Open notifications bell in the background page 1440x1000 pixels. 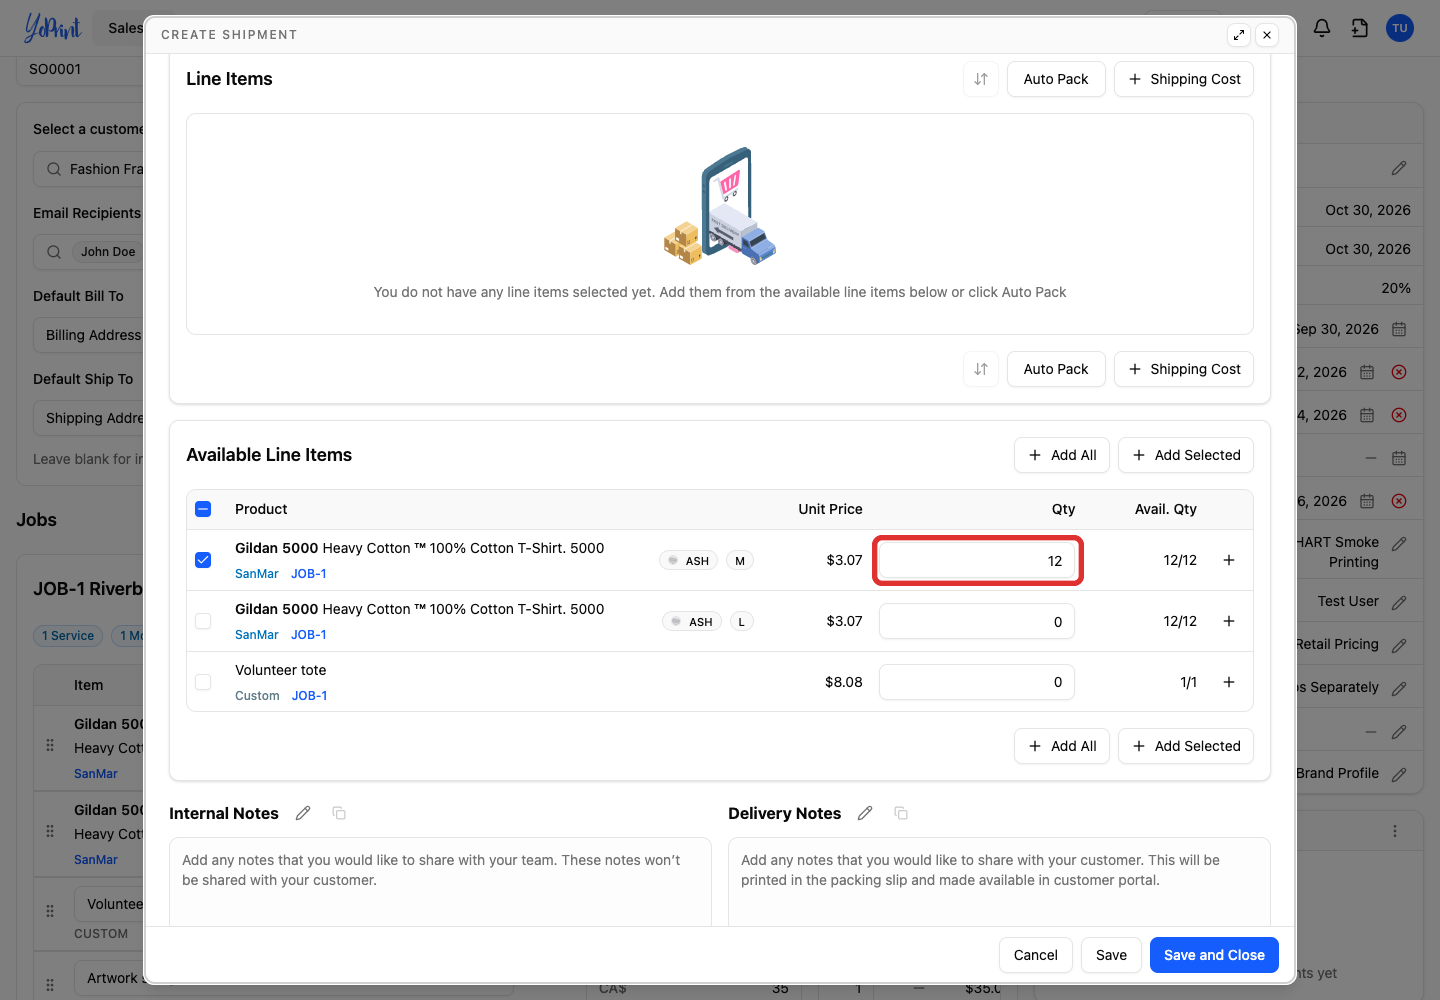pyautogui.click(x=1322, y=28)
